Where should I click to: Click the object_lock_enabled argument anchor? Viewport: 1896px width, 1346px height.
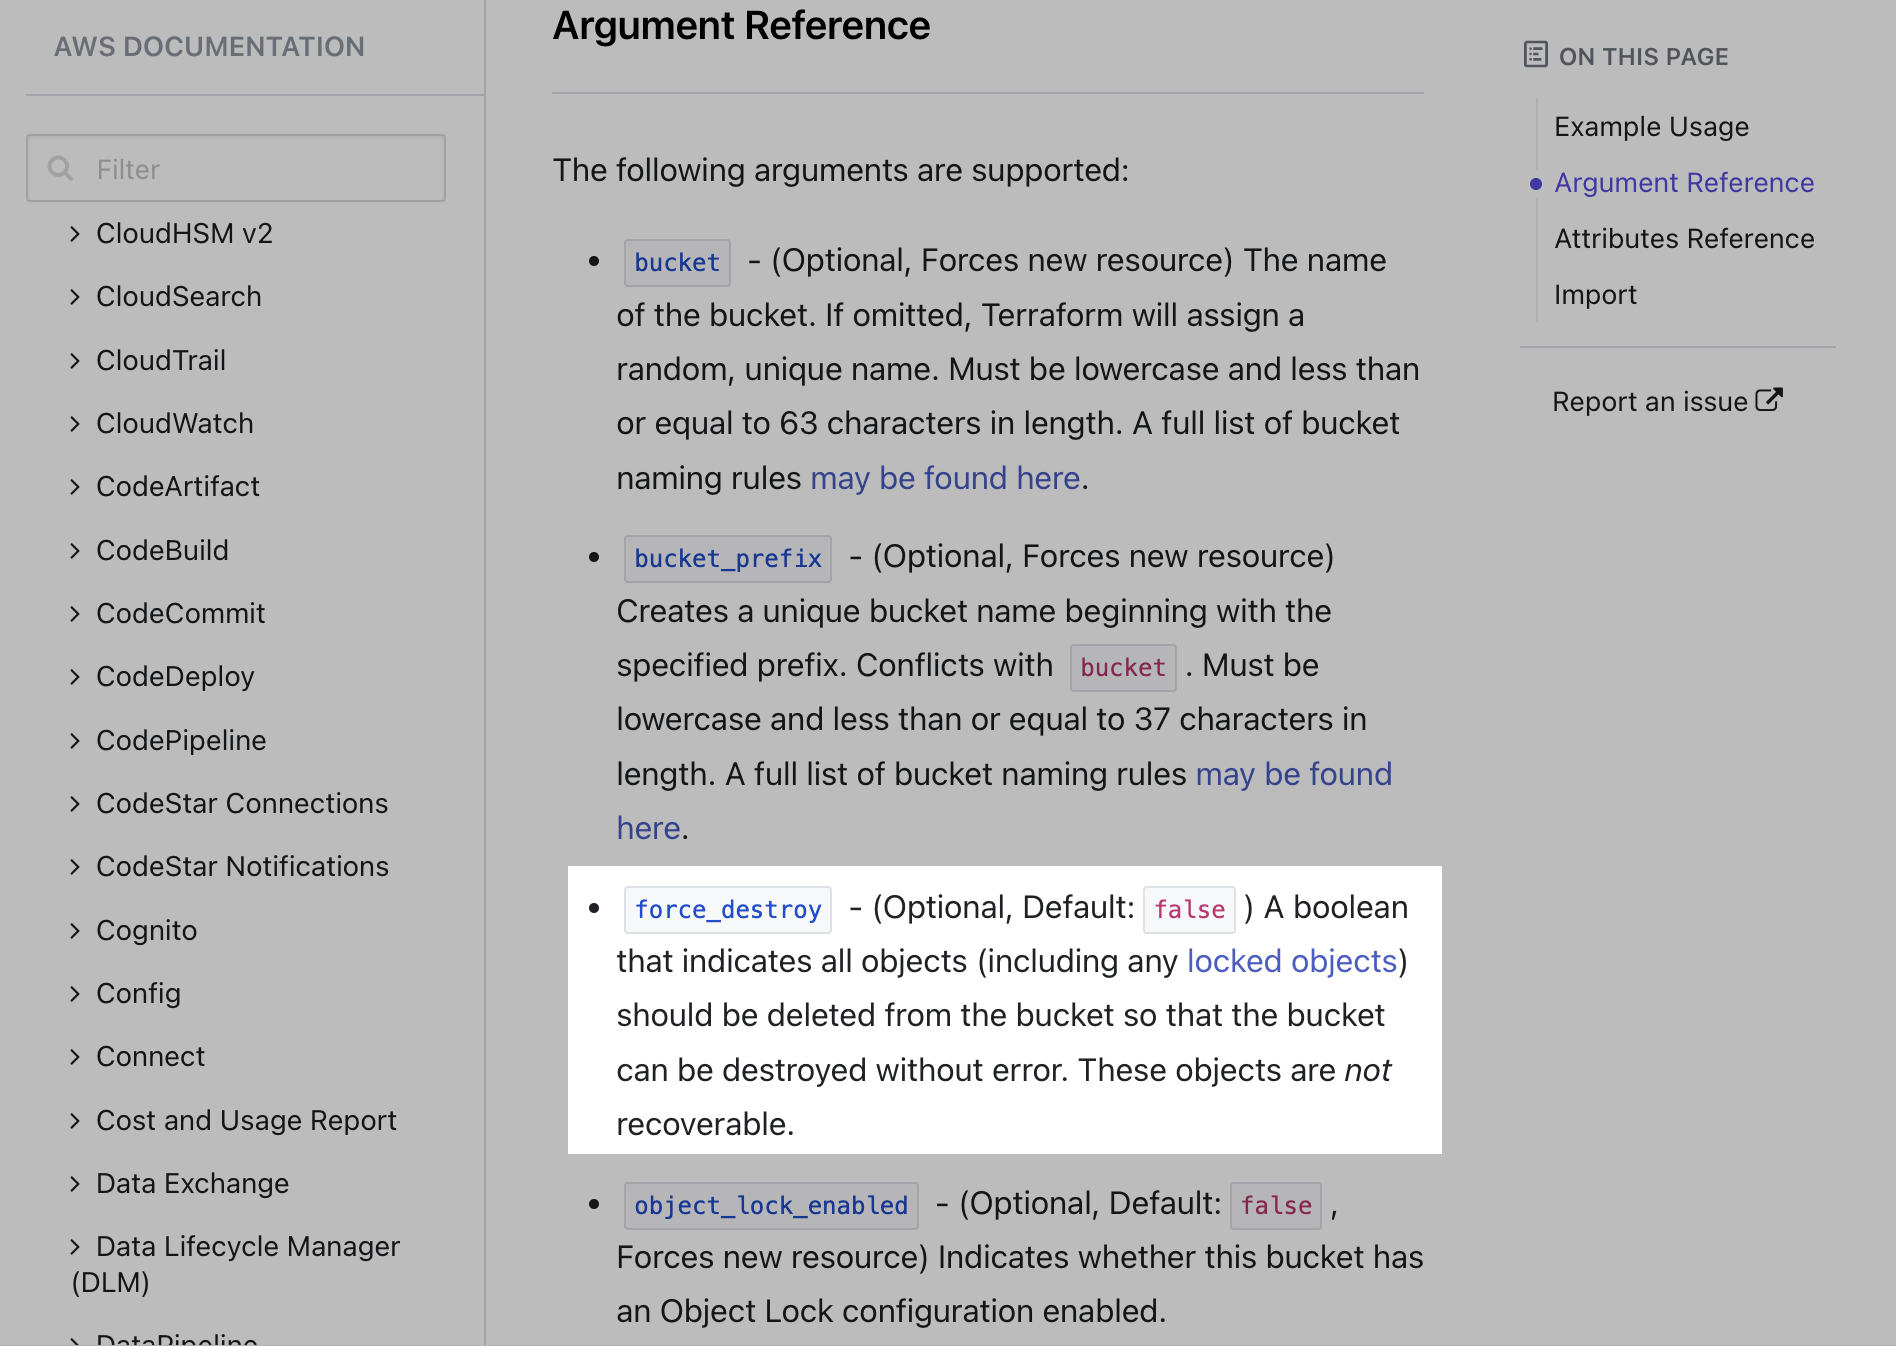(770, 1206)
